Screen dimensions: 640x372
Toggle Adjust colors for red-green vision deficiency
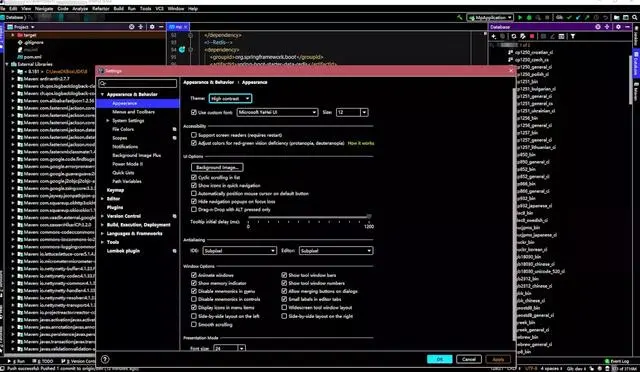194,143
